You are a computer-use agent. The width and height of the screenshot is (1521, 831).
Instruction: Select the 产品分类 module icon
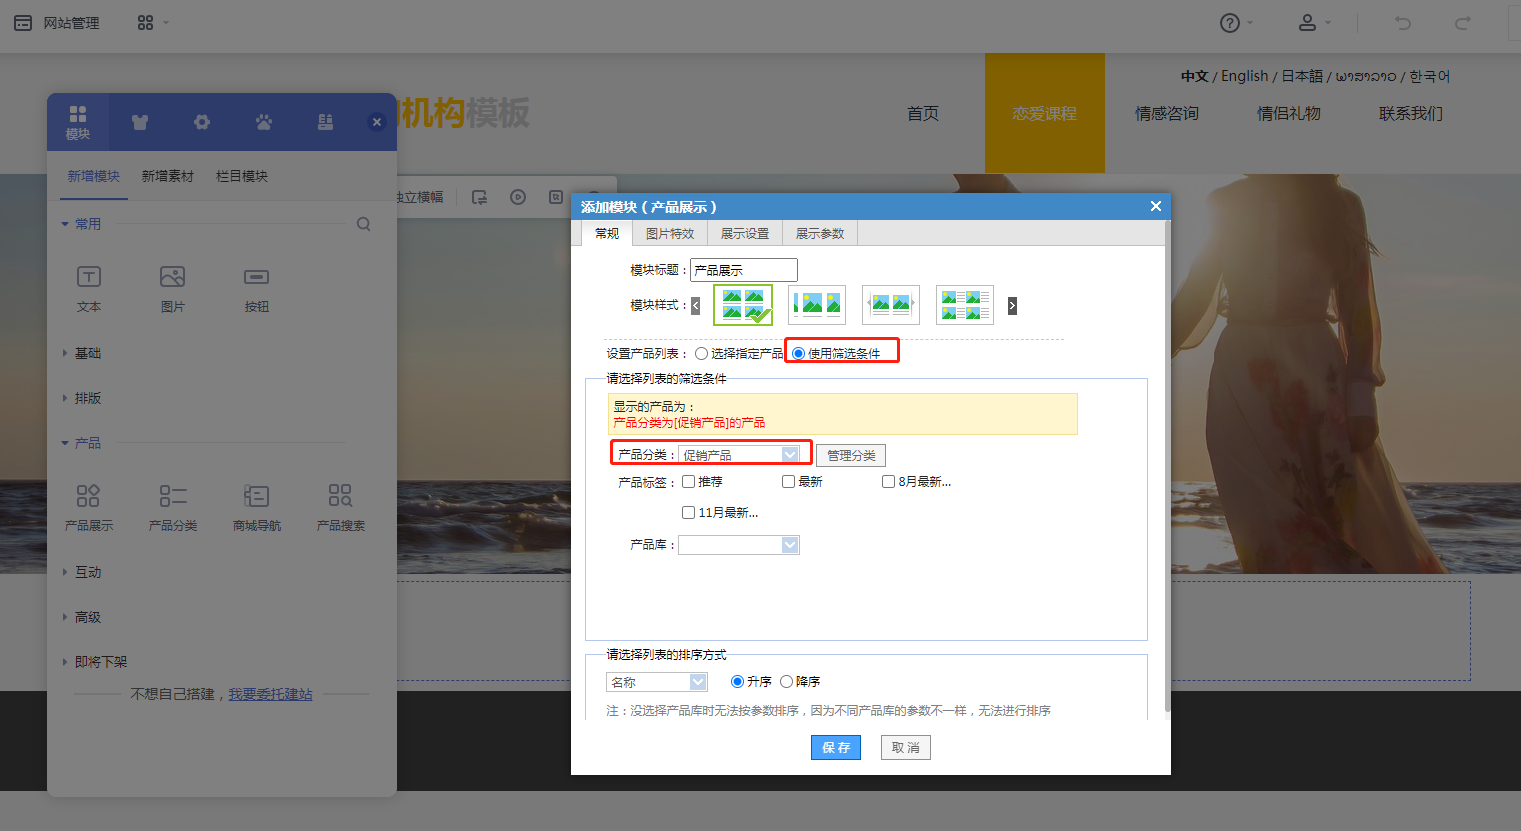pyautogui.click(x=173, y=496)
